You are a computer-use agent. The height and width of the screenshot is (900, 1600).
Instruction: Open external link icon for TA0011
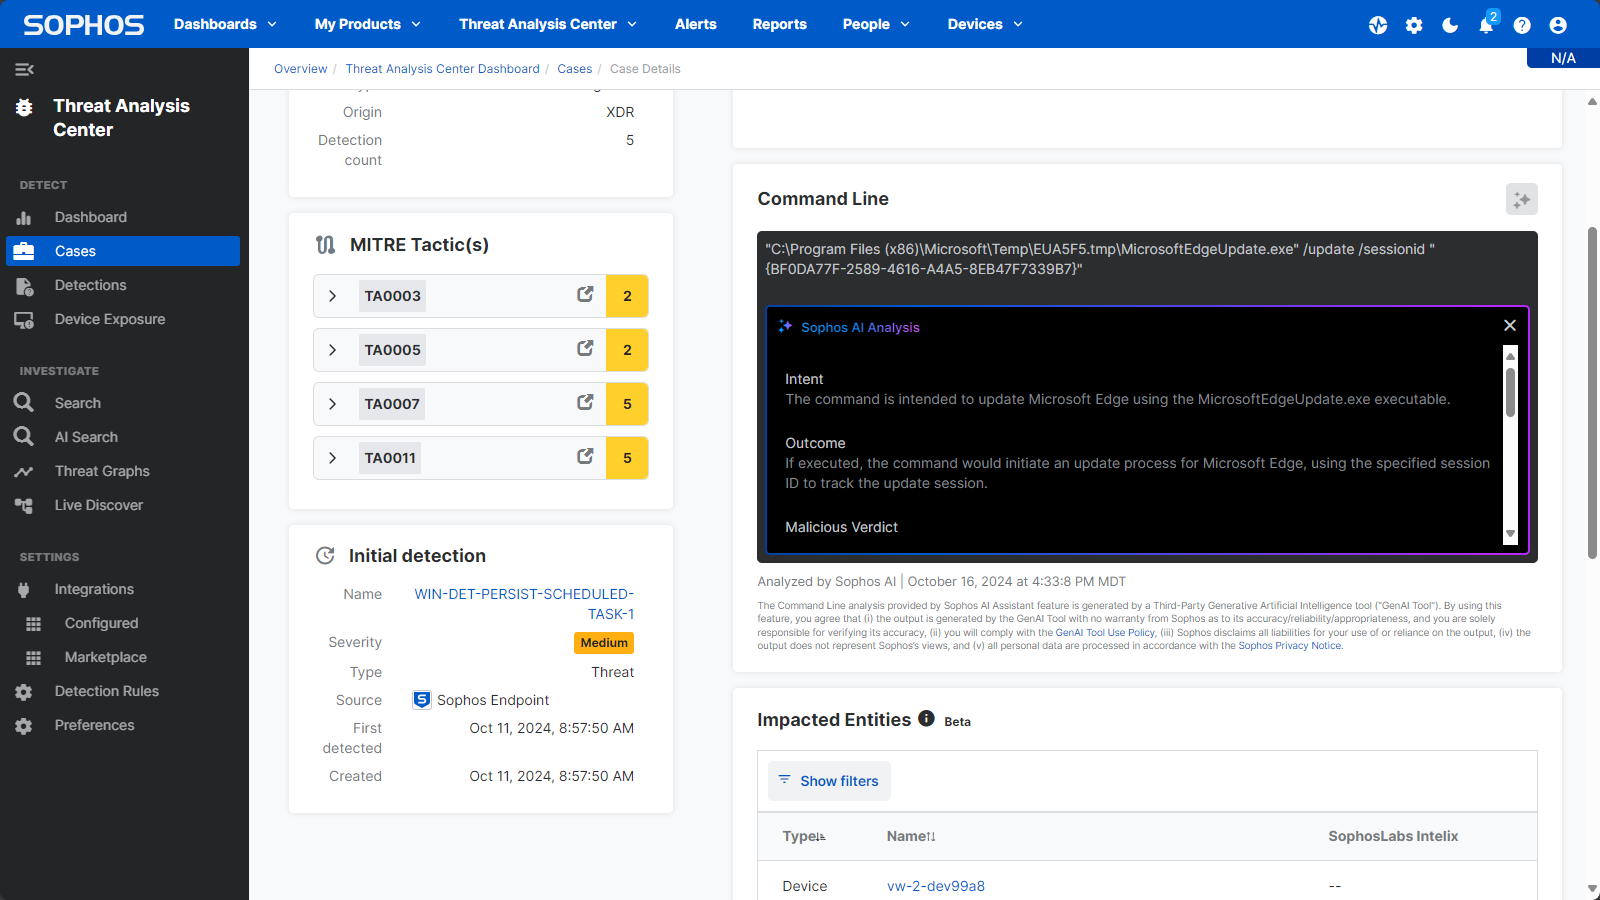click(x=585, y=457)
